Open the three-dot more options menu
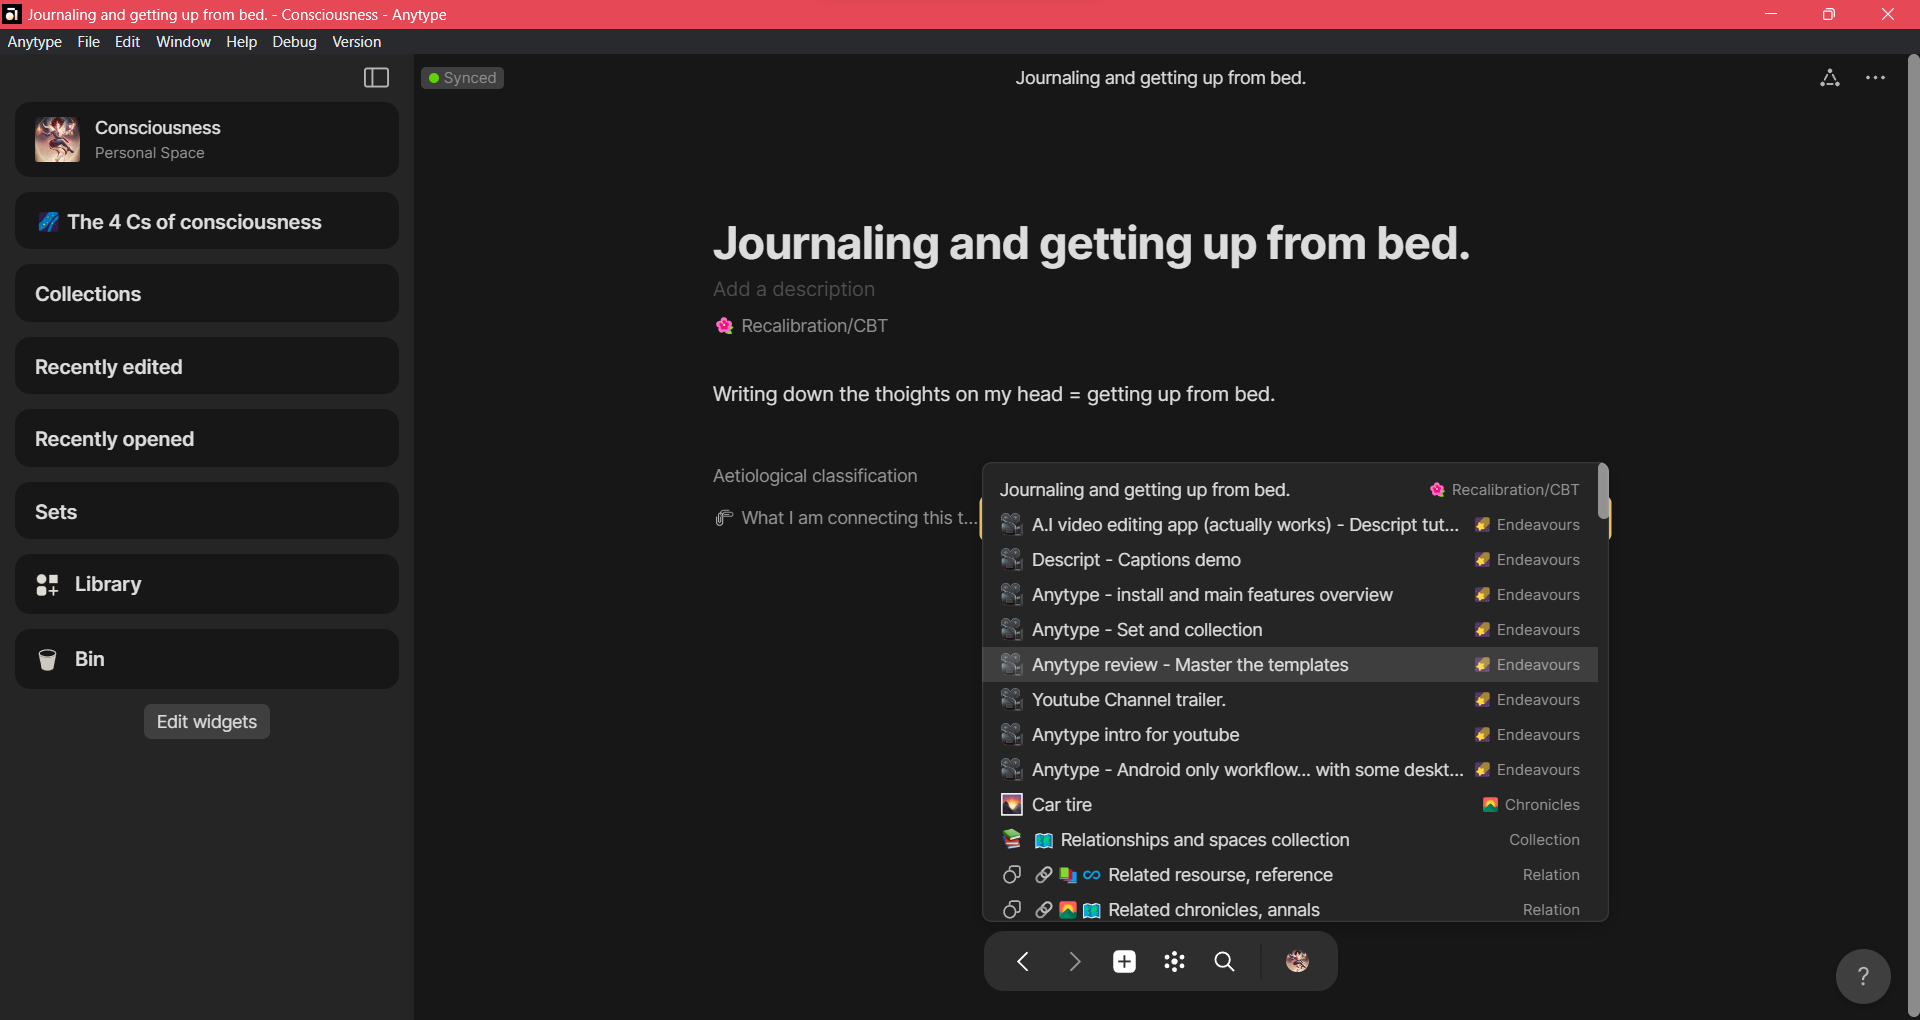This screenshot has height=1020, width=1920. [1875, 78]
